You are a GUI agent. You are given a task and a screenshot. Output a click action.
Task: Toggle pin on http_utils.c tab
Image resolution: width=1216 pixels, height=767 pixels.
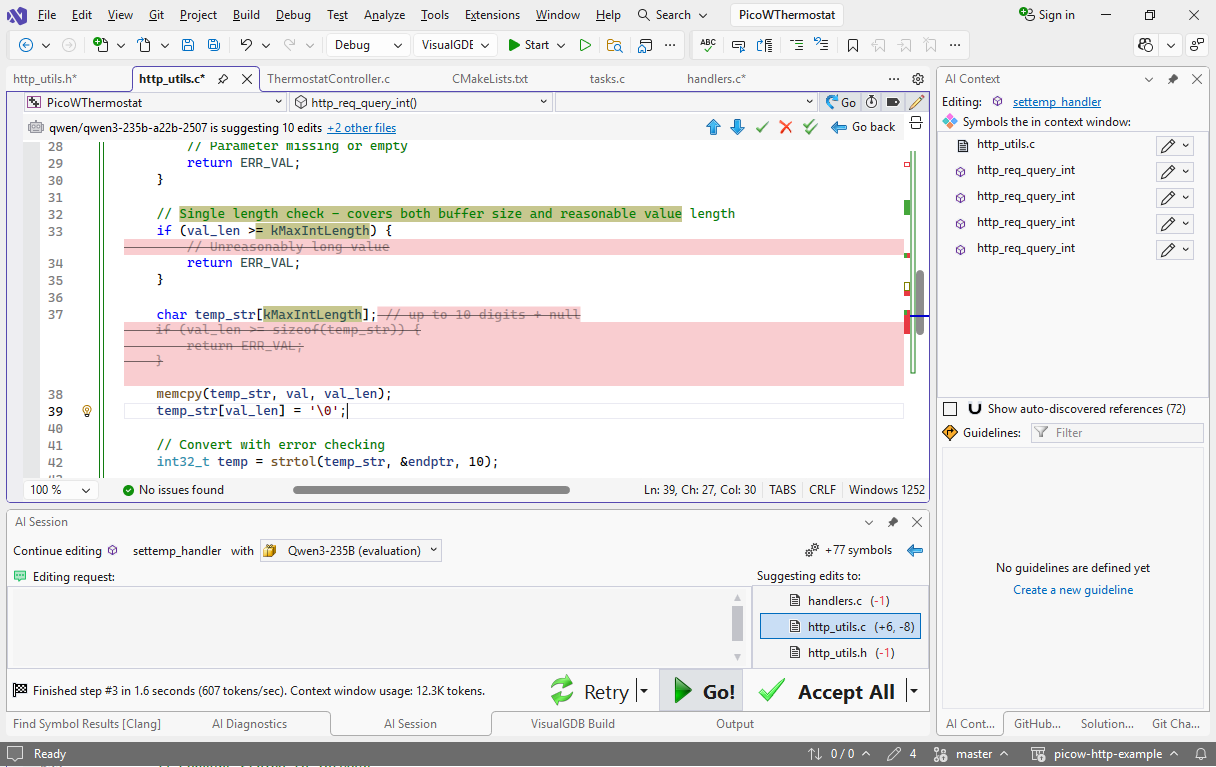(223, 79)
